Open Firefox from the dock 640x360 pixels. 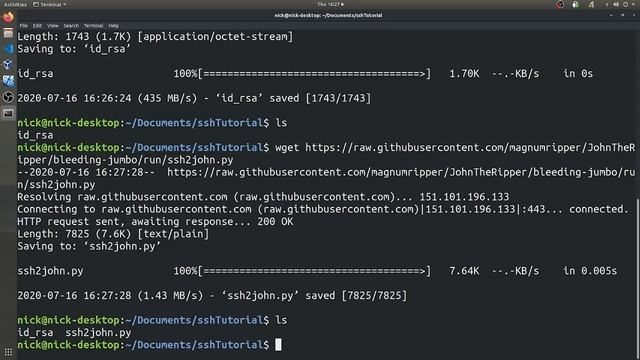click(8, 17)
